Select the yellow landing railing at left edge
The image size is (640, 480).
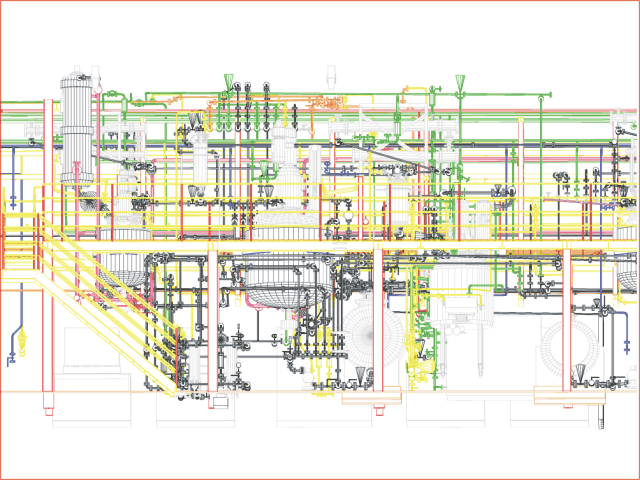pyautogui.click(x=15, y=240)
